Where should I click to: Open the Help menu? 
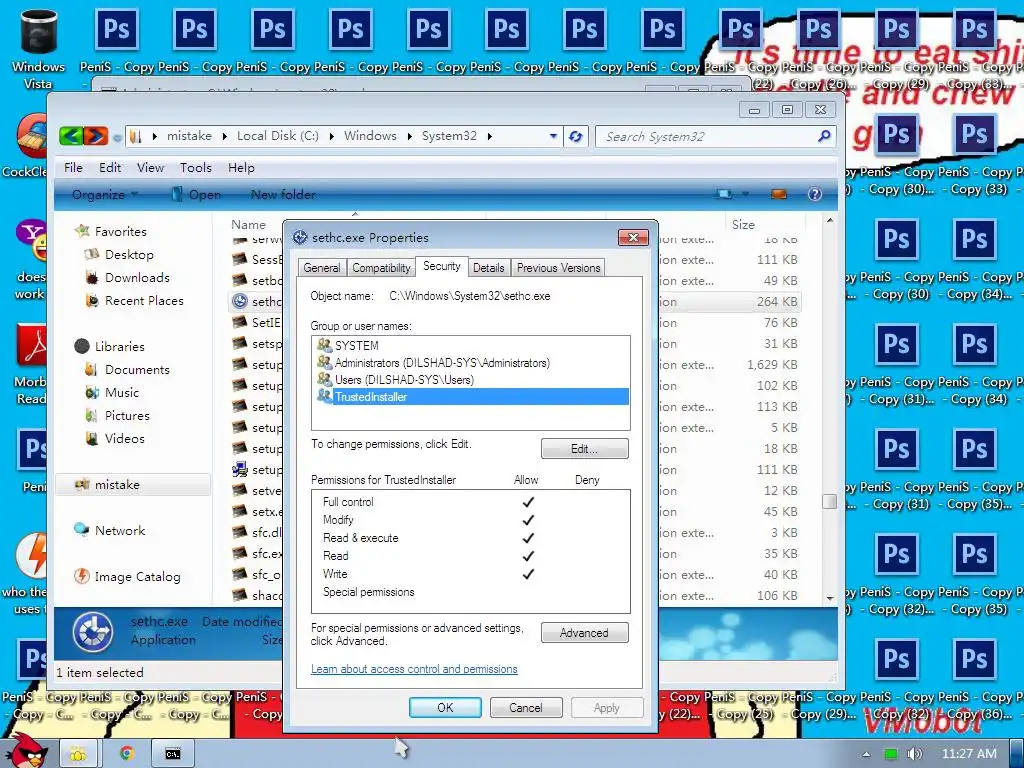[241, 168]
